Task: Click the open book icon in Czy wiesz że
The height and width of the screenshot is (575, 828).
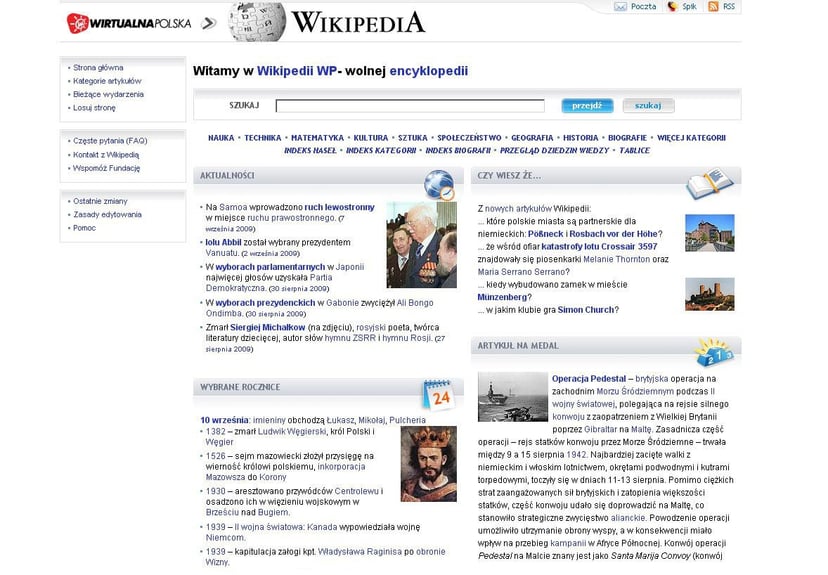Action: click(710, 183)
